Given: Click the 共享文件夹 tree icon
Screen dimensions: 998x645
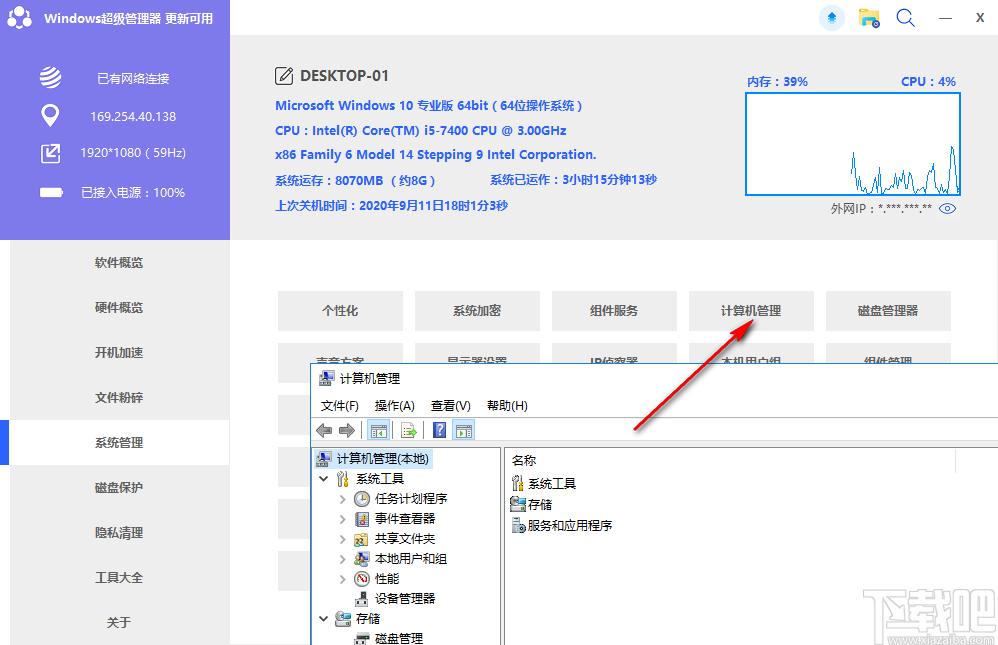Looking at the screenshot, I should pos(361,539).
